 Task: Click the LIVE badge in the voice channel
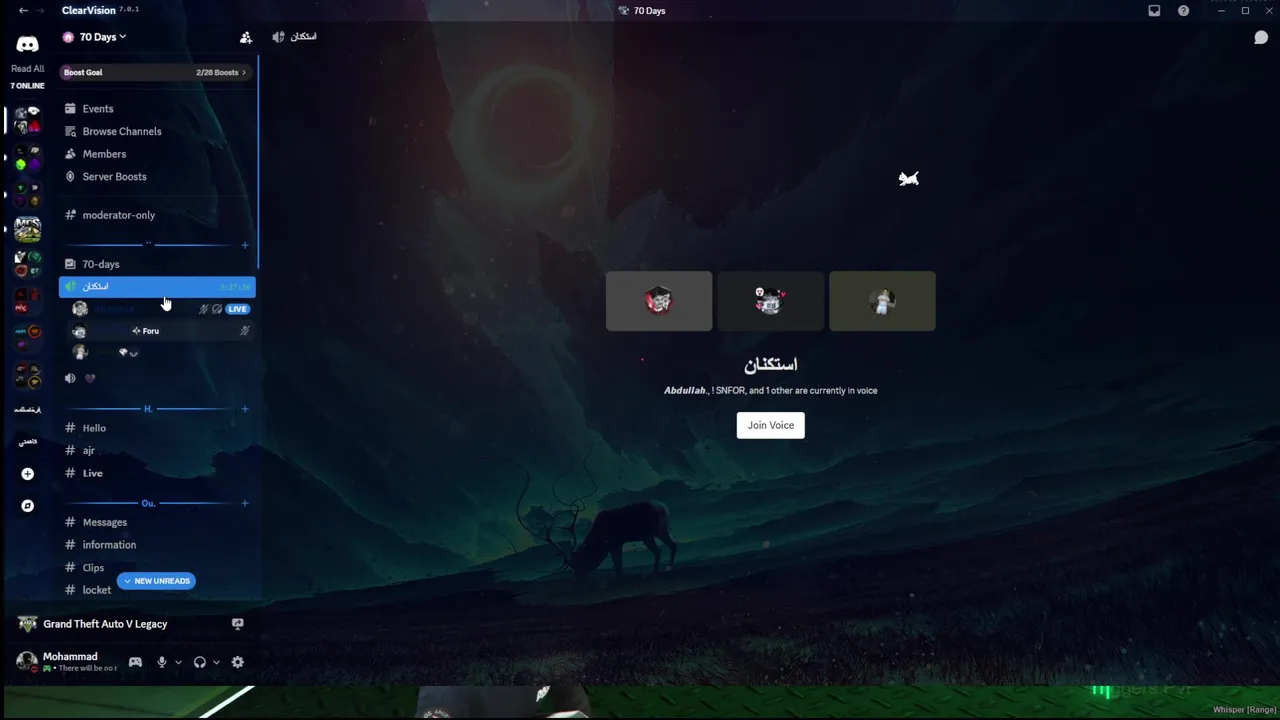[x=237, y=309]
